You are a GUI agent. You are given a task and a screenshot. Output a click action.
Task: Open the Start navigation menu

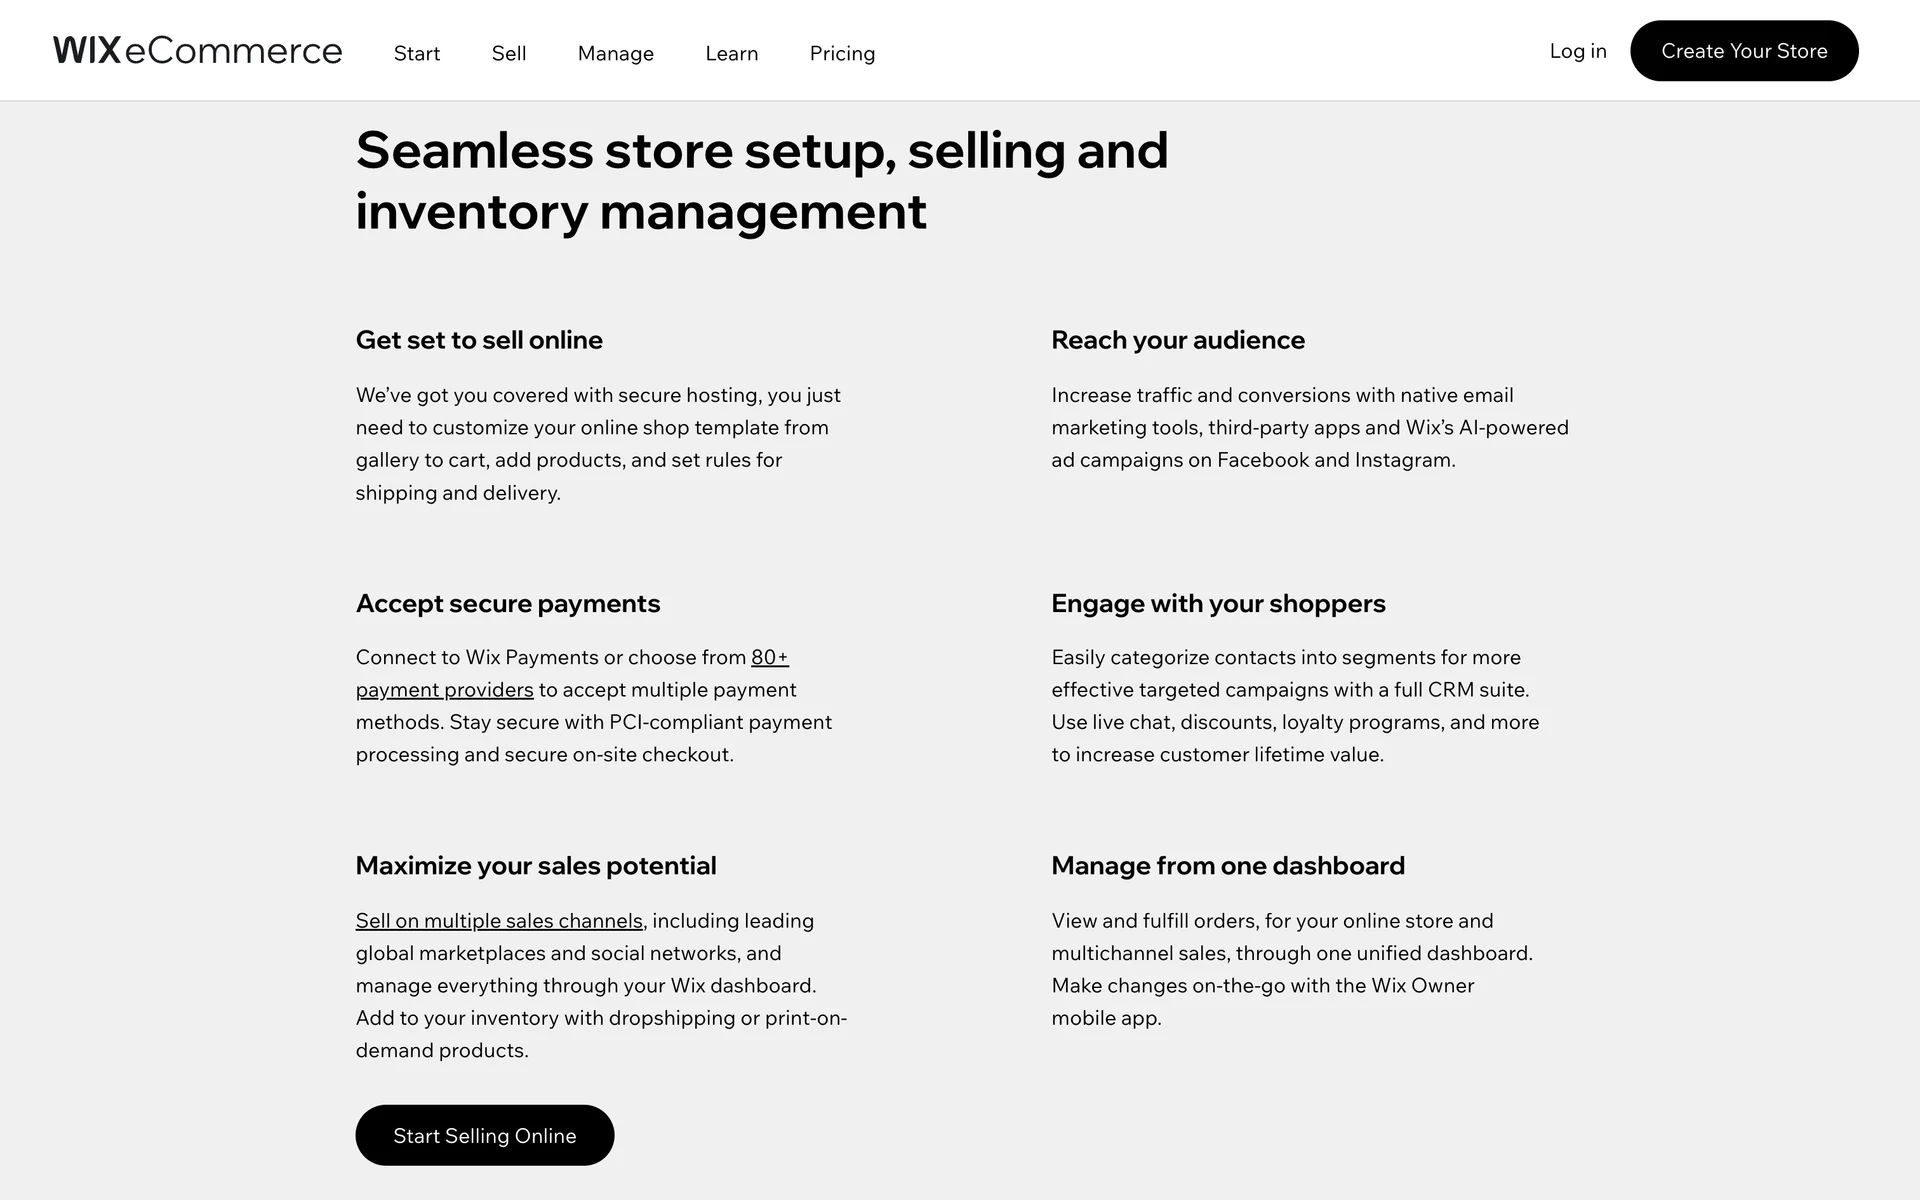coord(417,53)
